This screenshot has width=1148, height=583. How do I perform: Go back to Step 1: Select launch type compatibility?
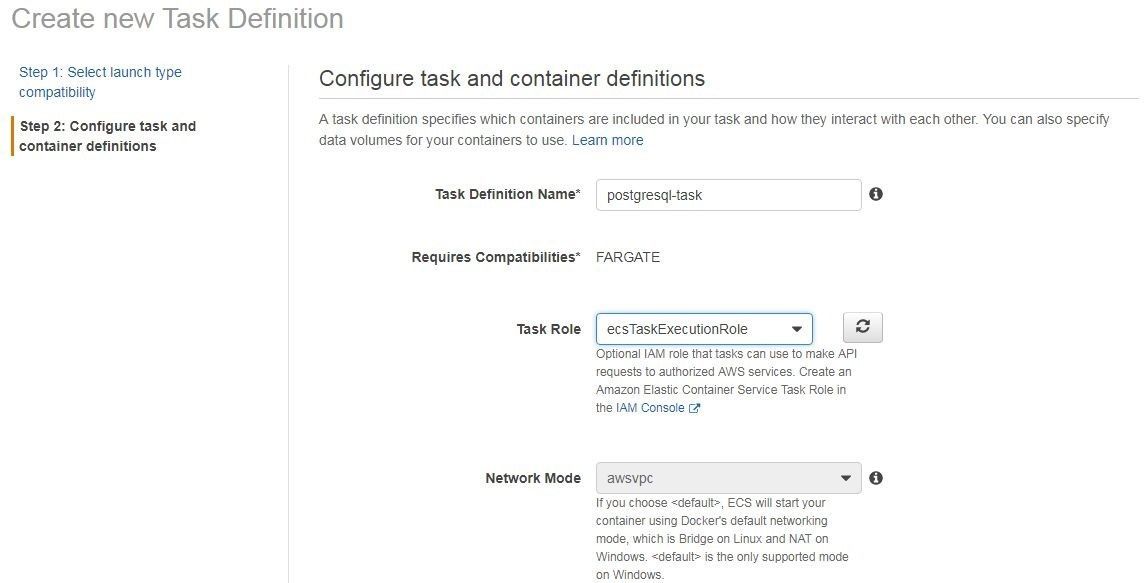[x=100, y=82]
